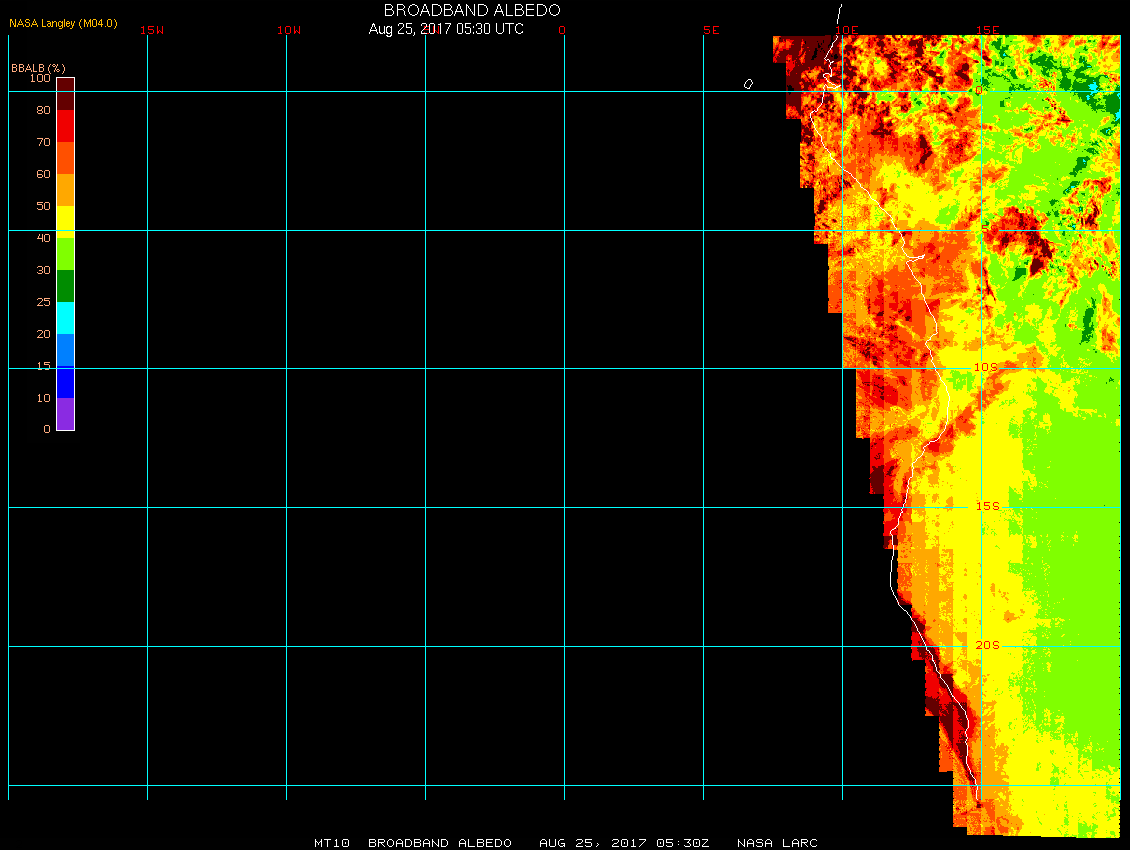Click the NASA Langley (M04.0) label

(x=63, y=23)
